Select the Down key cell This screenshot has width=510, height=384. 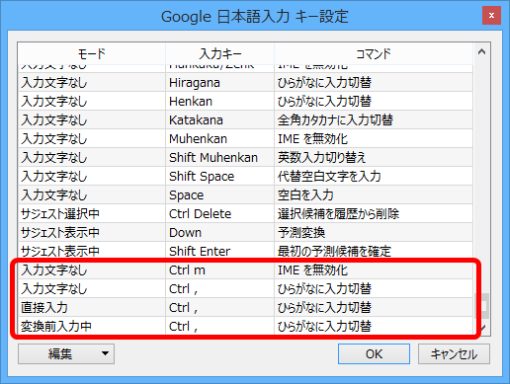(220, 232)
